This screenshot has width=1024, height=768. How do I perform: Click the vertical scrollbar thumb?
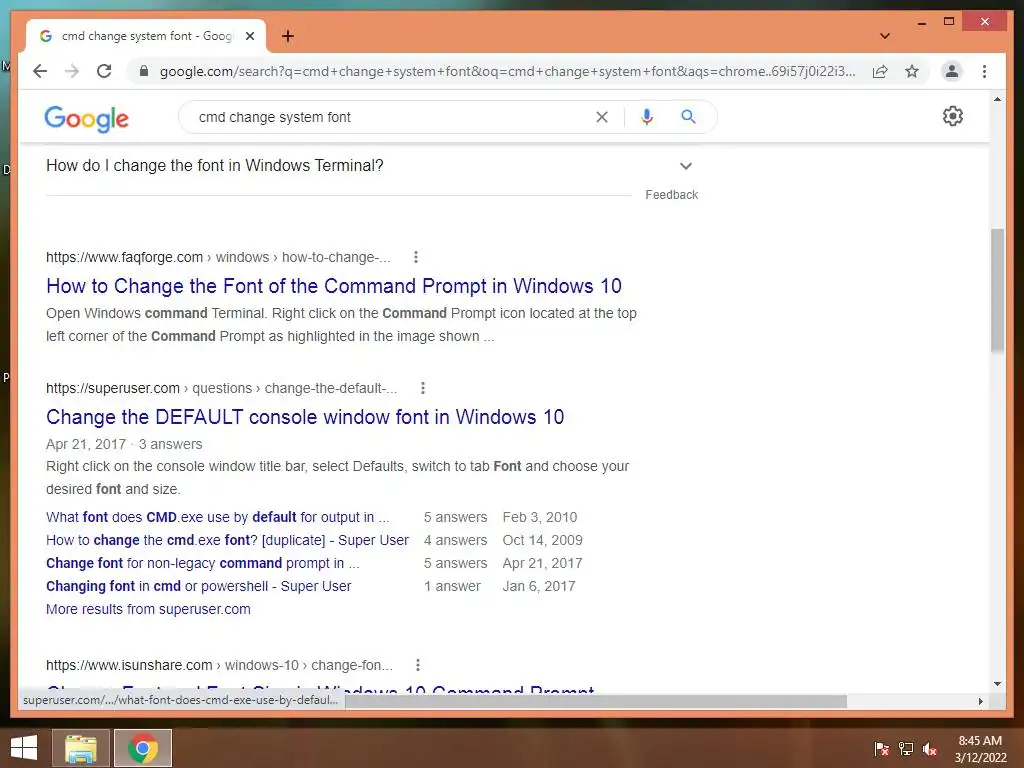[x=997, y=291]
